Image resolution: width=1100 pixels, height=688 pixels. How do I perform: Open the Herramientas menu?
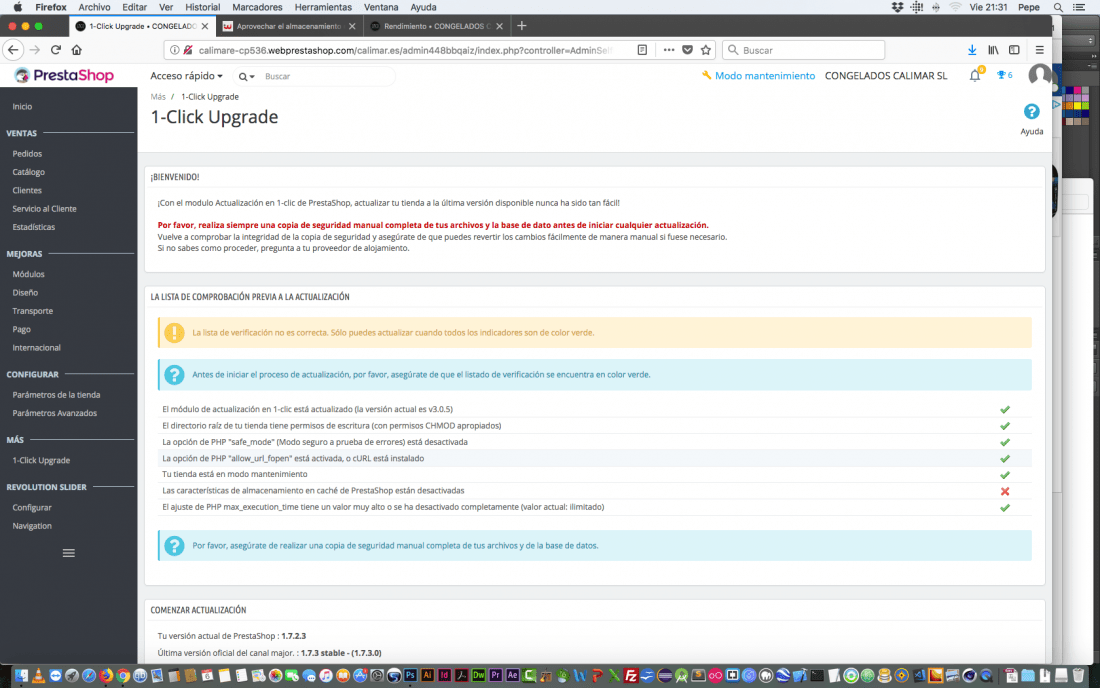(x=323, y=7)
